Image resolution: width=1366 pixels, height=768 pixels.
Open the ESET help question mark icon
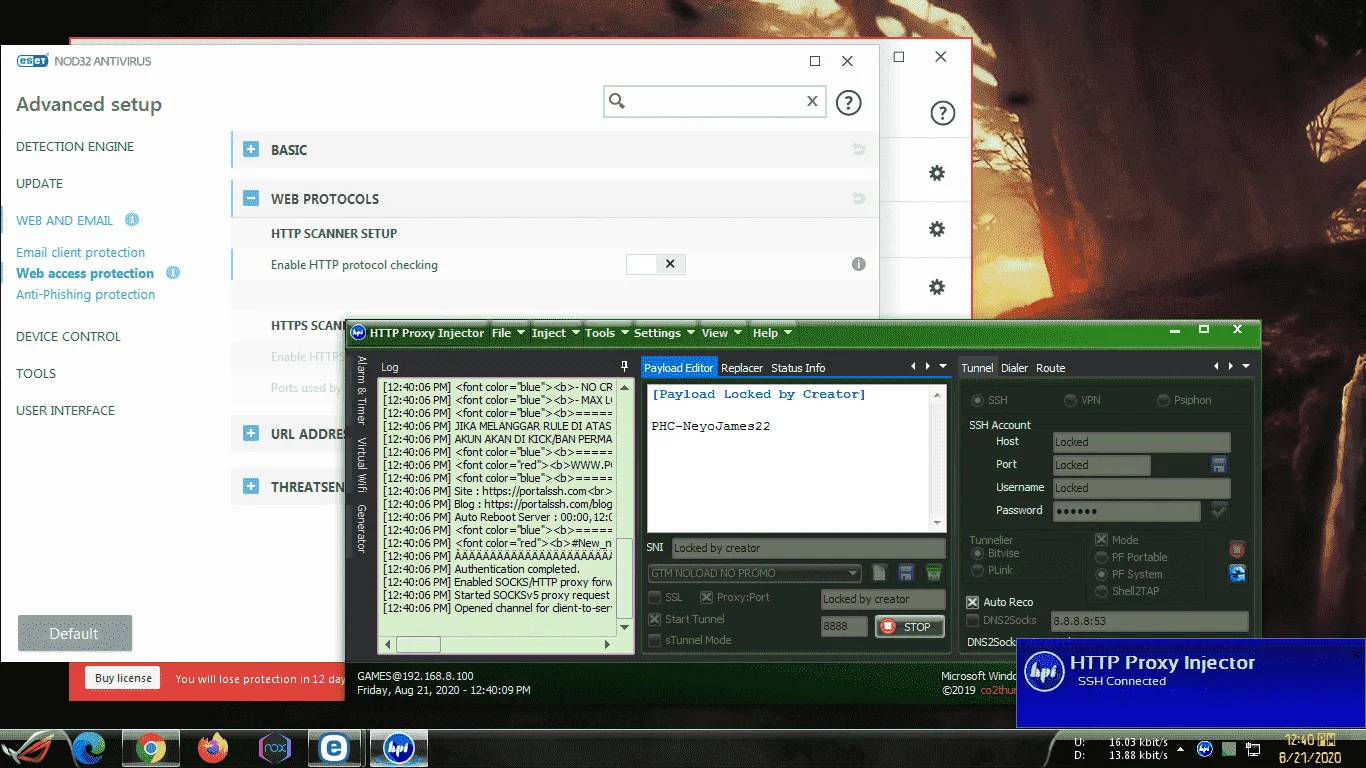coord(848,102)
